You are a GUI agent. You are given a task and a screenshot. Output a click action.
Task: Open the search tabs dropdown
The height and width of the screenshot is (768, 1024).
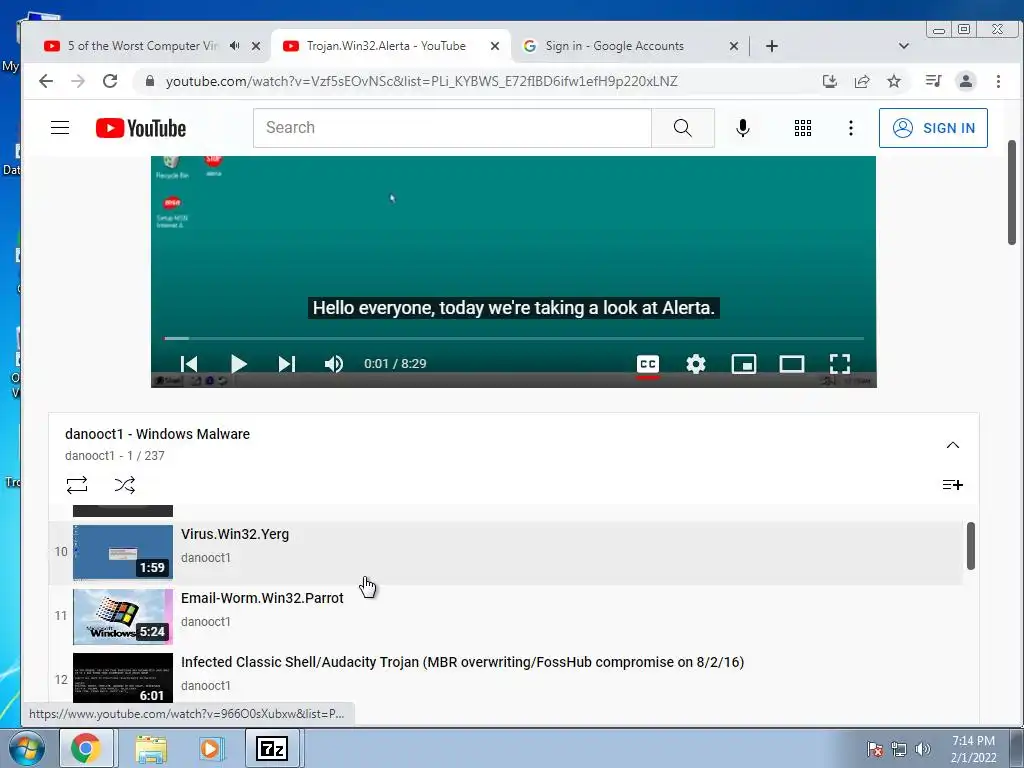903,46
